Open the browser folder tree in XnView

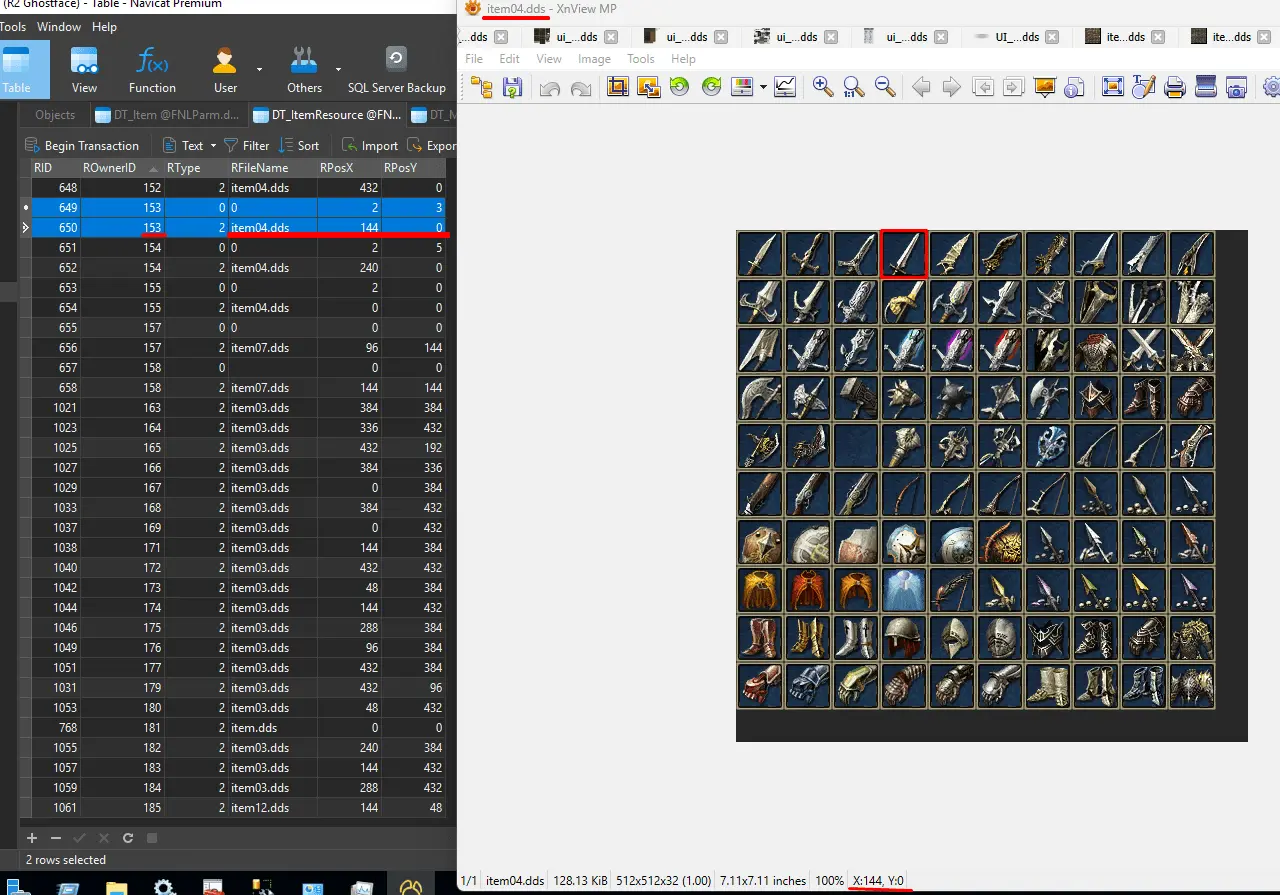482,87
